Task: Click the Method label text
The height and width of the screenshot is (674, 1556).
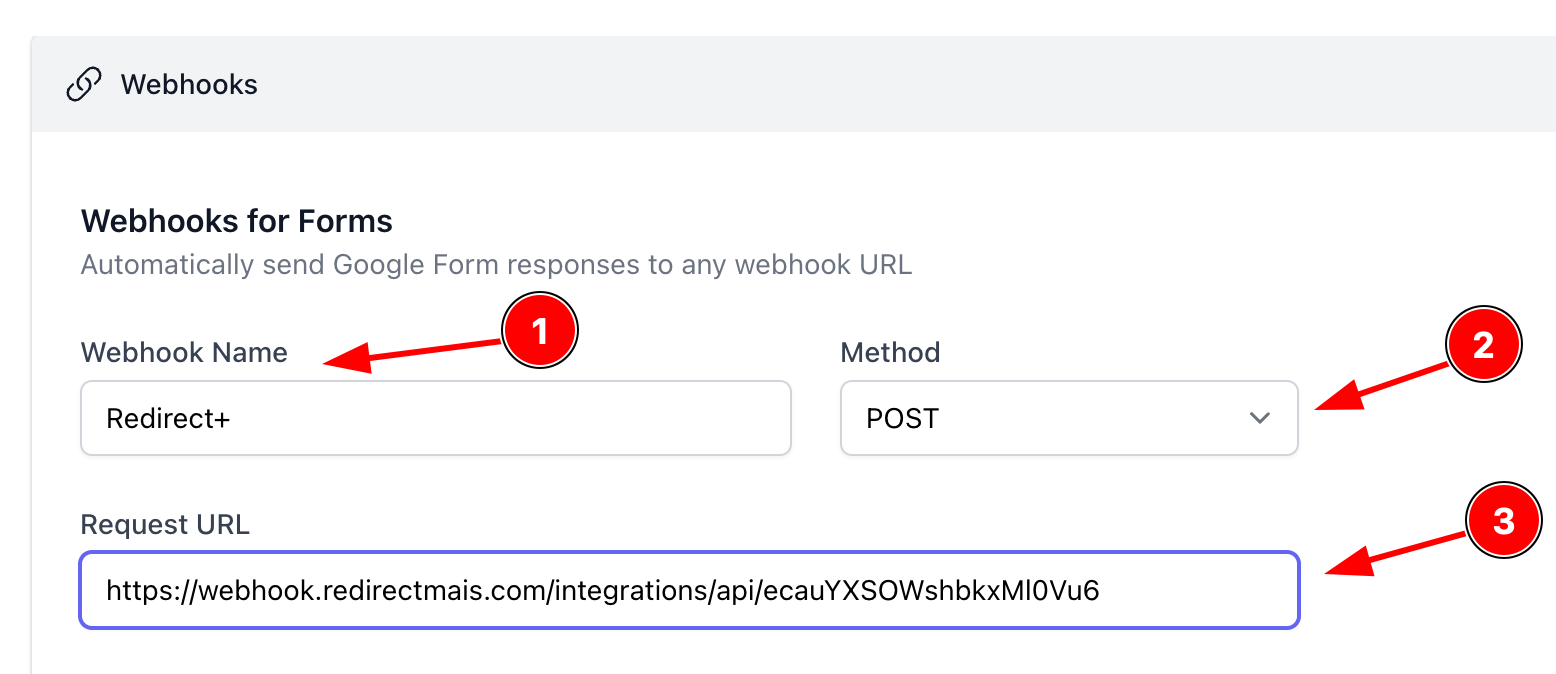Action: [890, 352]
